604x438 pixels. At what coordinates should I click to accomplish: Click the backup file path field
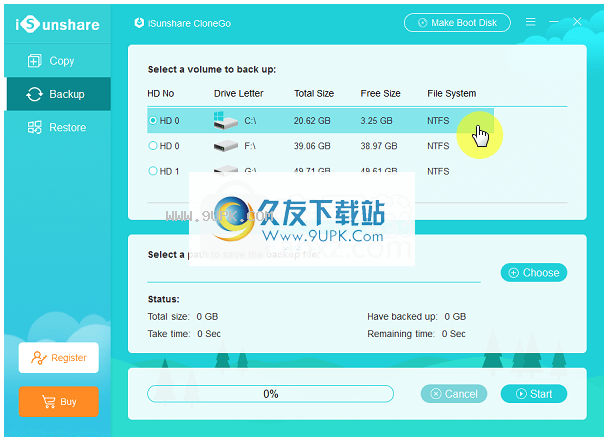pyautogui.click(x=314, y=273)
